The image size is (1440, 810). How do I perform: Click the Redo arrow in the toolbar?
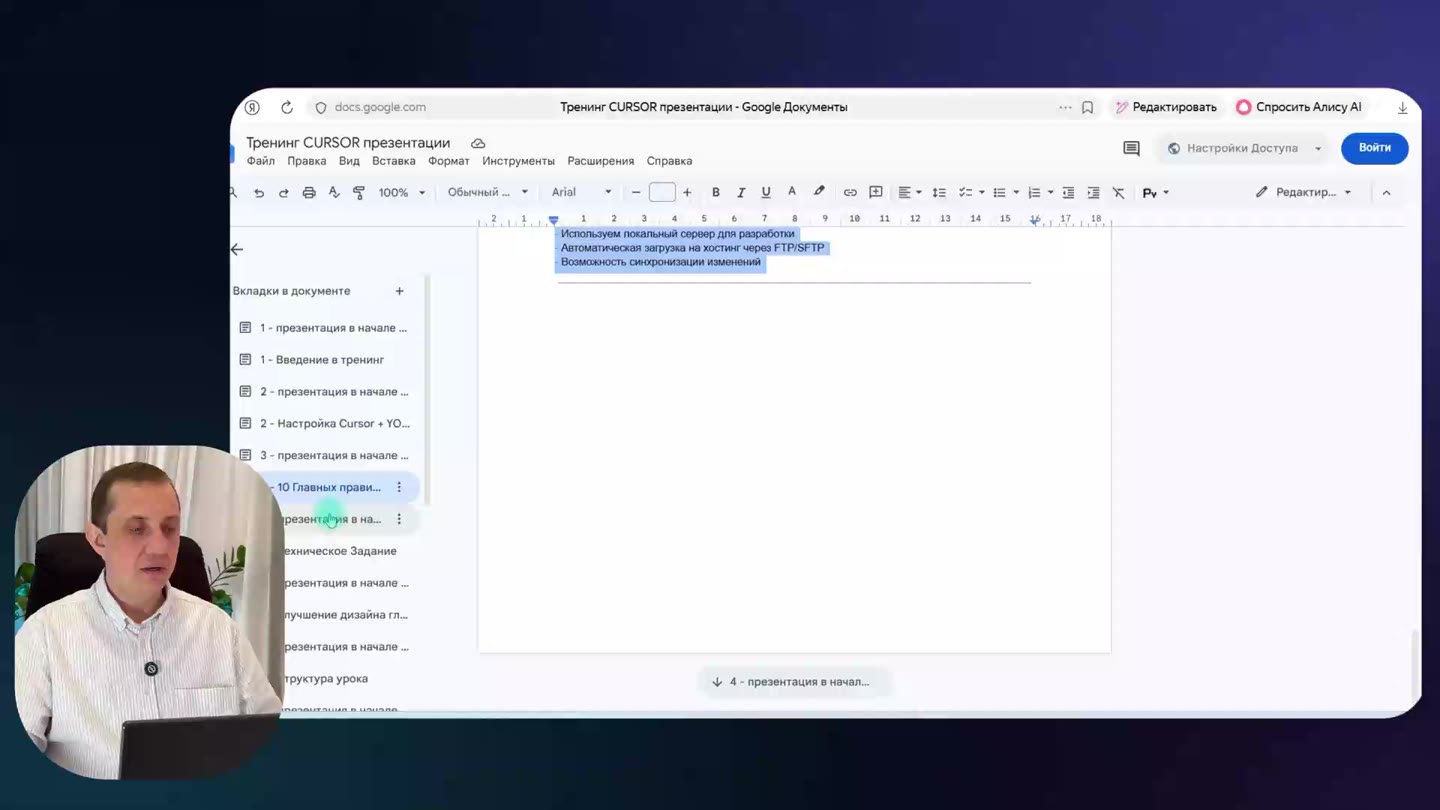tap(284, 193)
